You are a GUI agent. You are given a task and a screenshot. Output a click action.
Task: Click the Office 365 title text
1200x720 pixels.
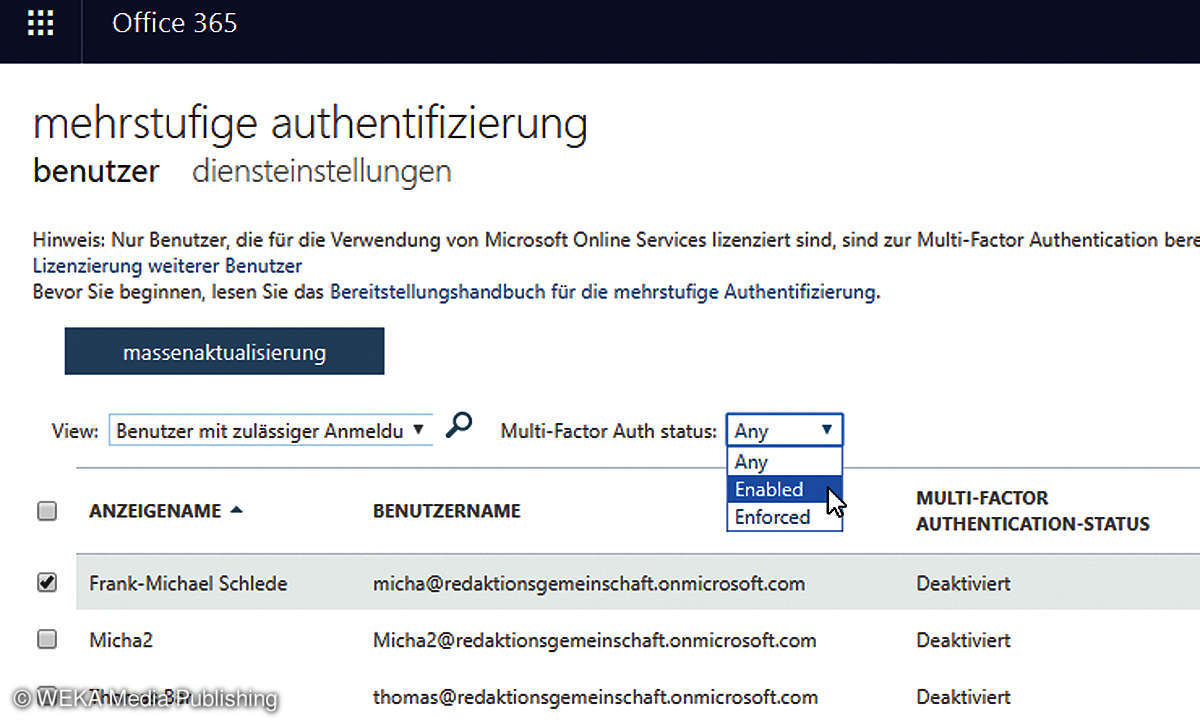point(174,23)
